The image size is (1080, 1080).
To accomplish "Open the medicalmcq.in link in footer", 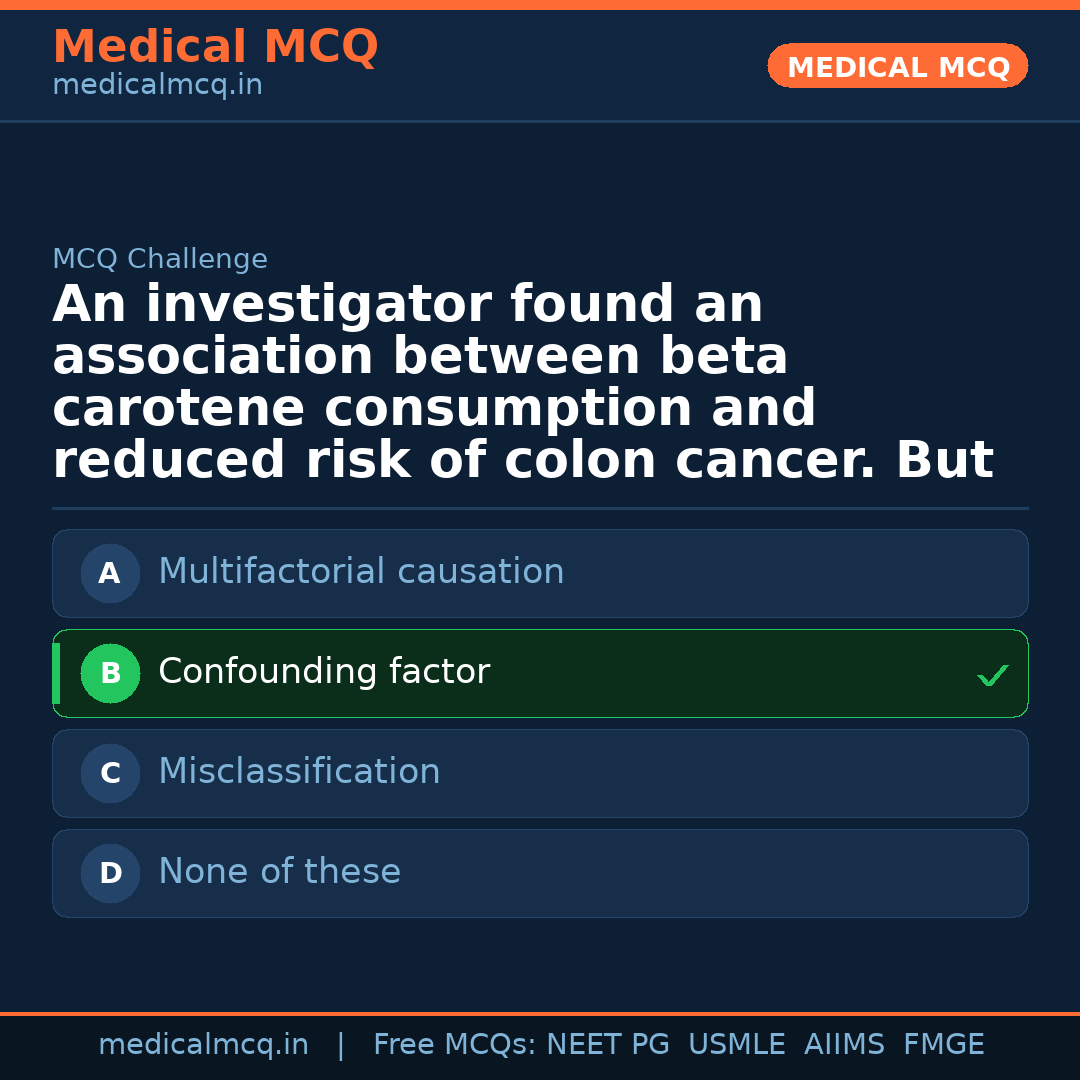I will (203, 1045).
